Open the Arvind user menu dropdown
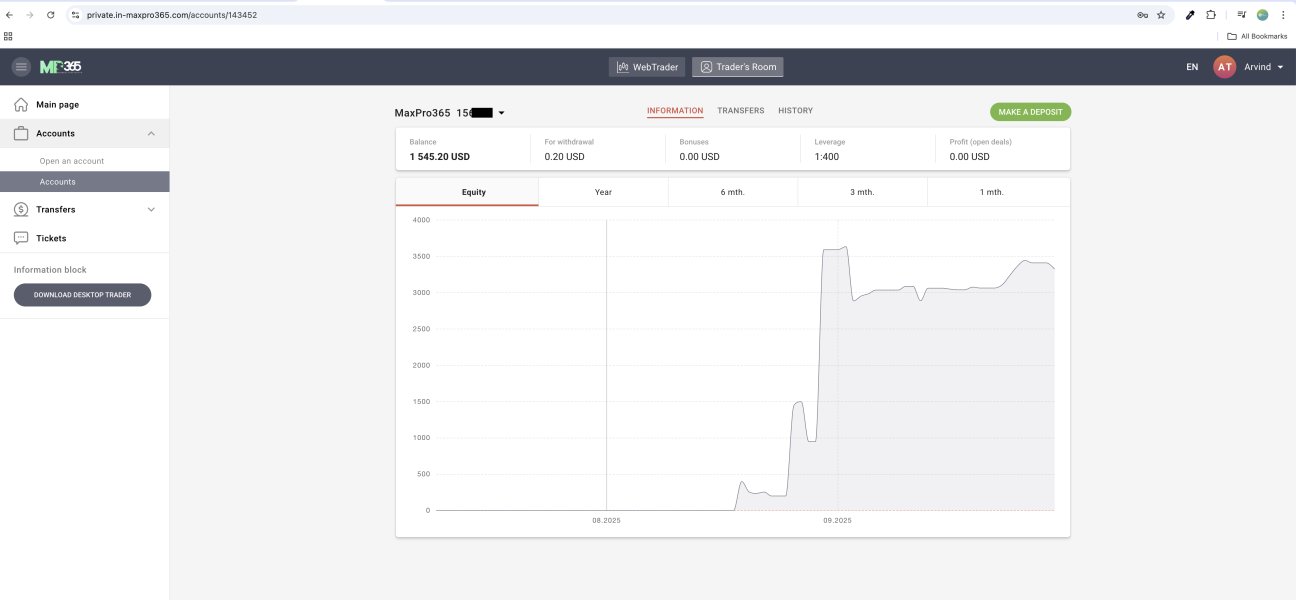 [1280, 67]
